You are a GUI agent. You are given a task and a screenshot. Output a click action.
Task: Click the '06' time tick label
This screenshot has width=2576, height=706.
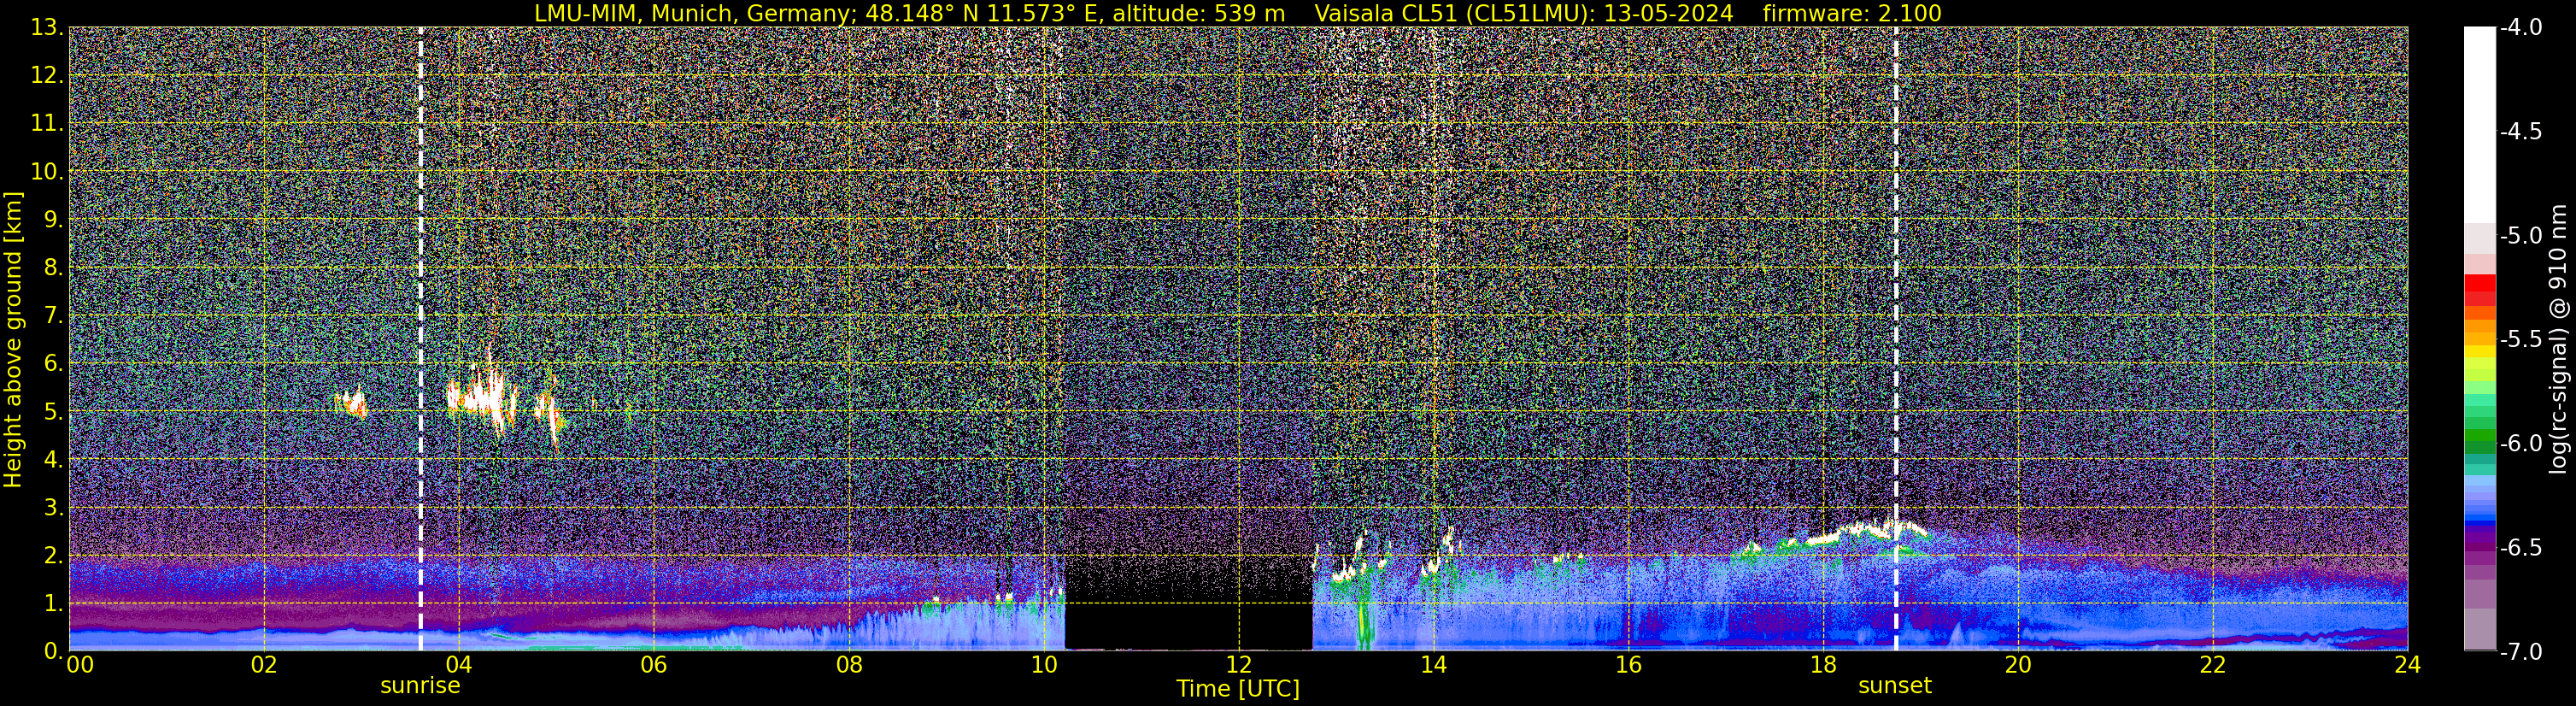coord(653,665)
